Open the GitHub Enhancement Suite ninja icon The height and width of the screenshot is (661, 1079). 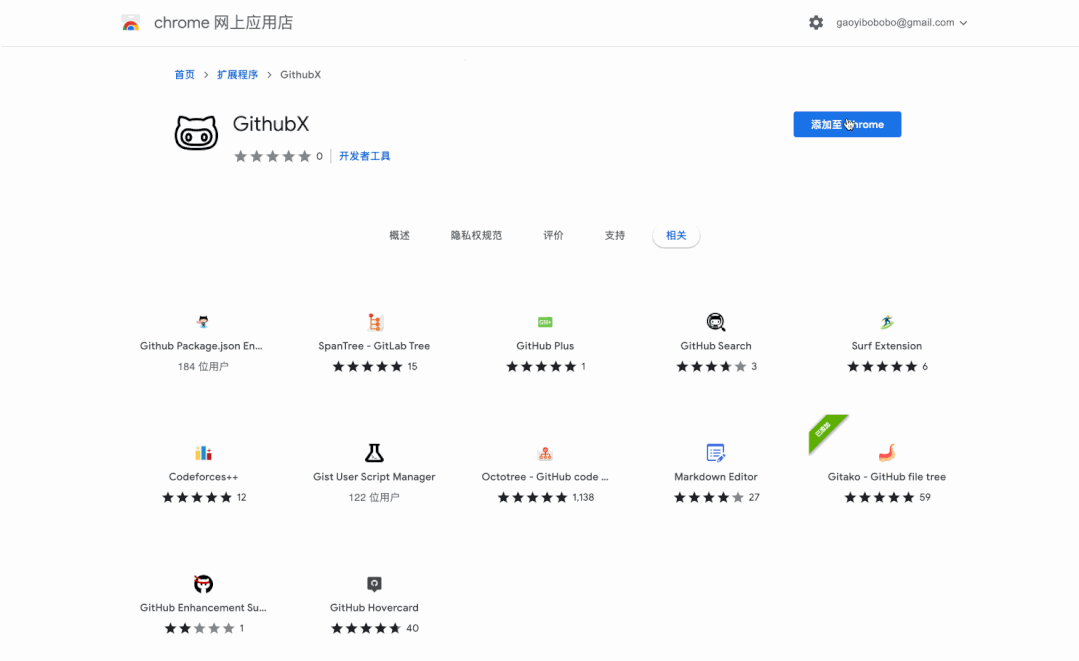click(203, 583)
